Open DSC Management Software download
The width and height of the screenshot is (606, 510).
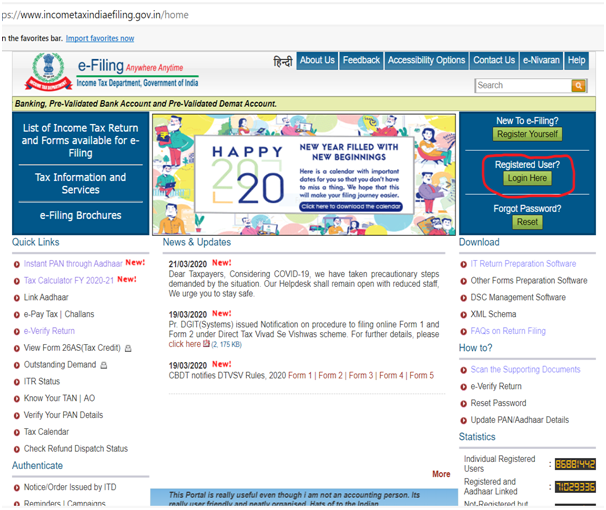[x=518, y=298]
